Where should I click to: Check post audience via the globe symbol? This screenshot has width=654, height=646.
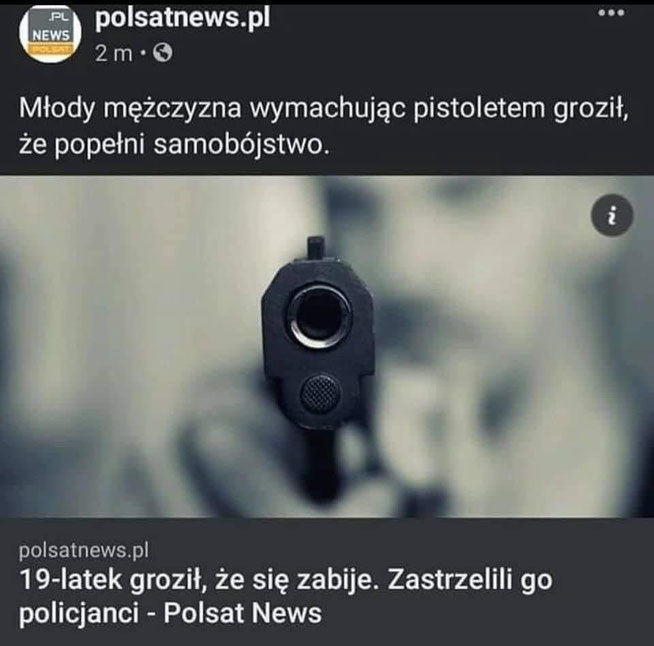(x=162, y=53)
